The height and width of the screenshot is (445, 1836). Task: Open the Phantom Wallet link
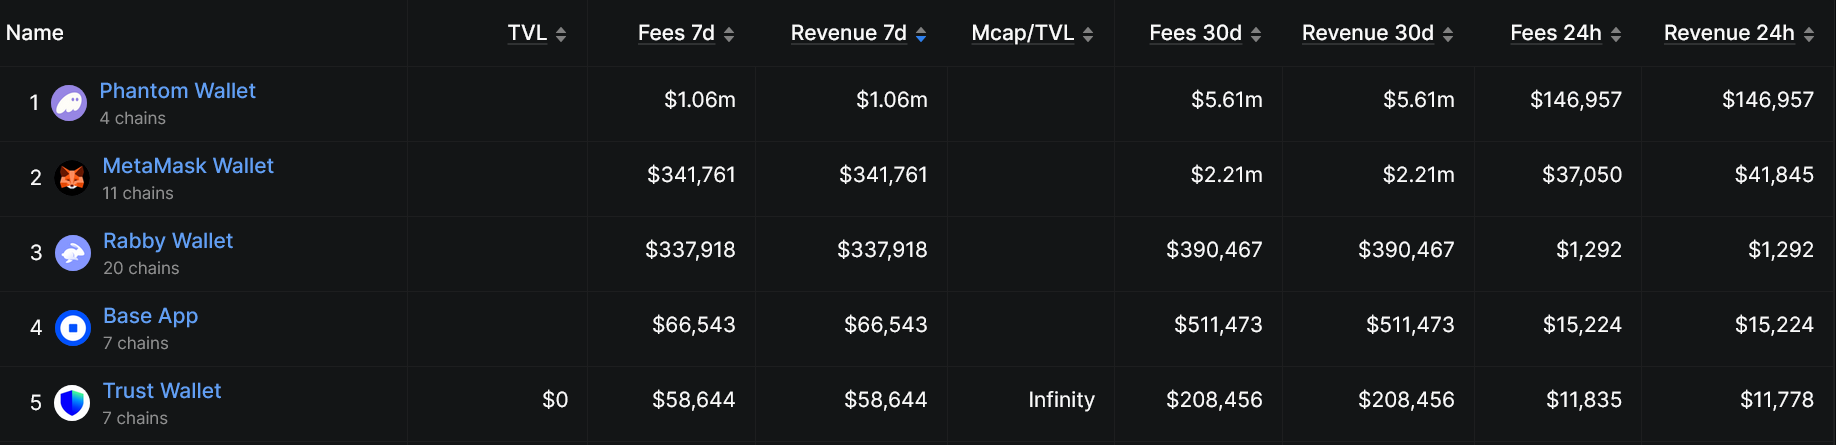[177, 91]
